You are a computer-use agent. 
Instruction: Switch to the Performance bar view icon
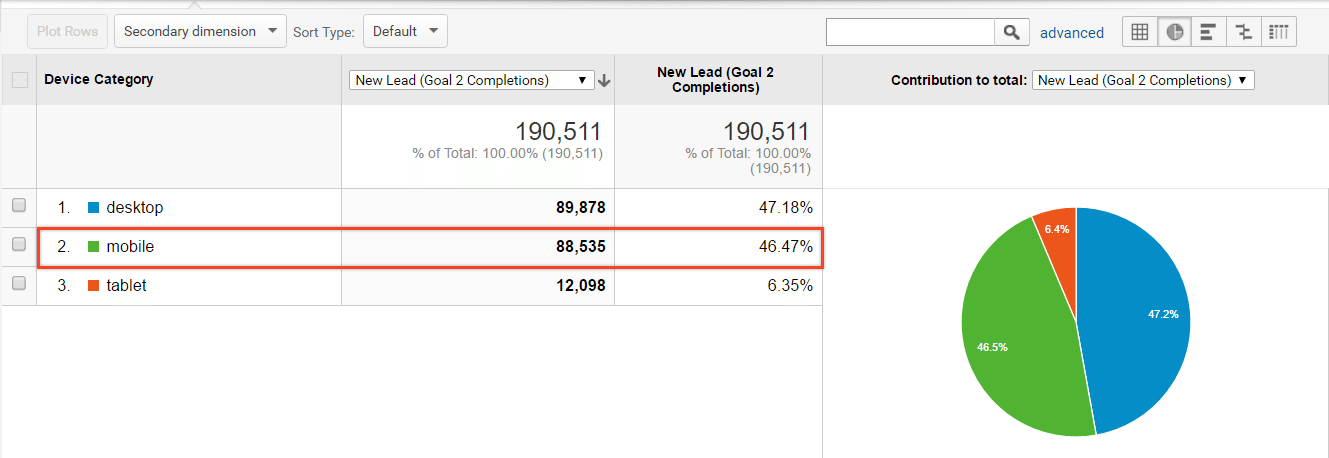click(1209, 32)
